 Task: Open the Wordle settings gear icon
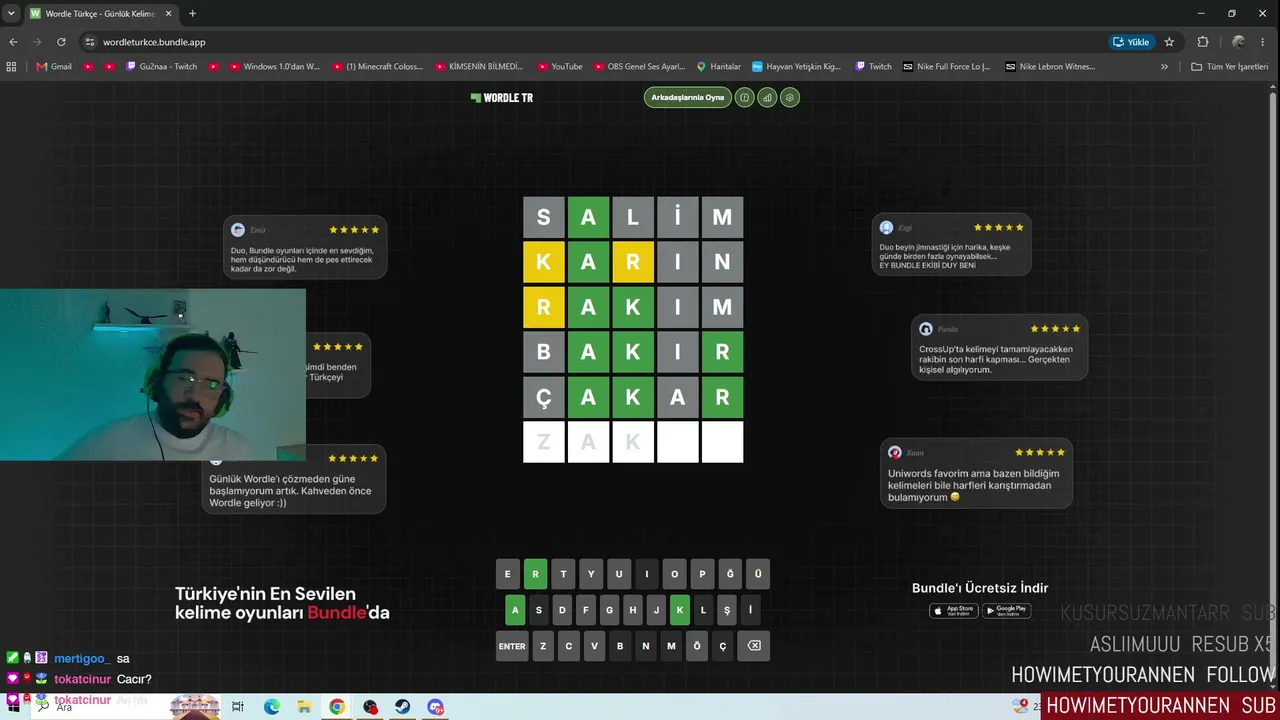pos(790,98)
